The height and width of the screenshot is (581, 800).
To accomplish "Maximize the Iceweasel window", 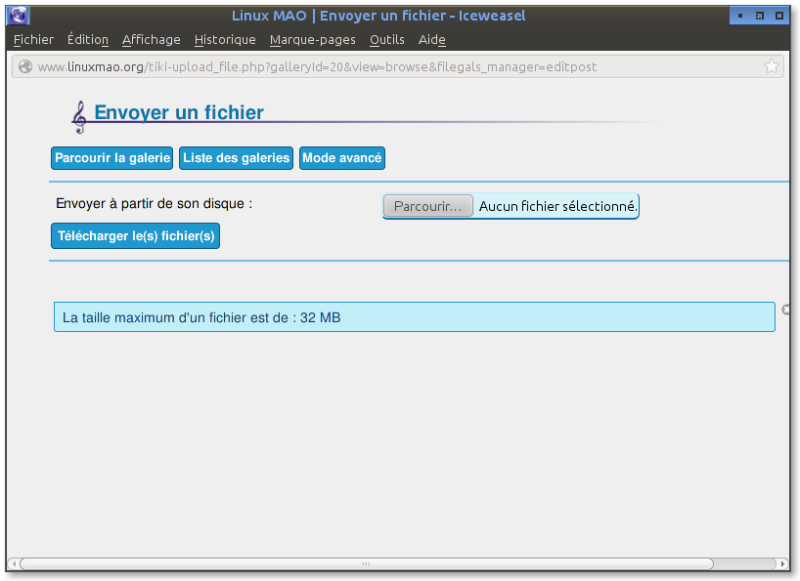I will pos(779,16).
